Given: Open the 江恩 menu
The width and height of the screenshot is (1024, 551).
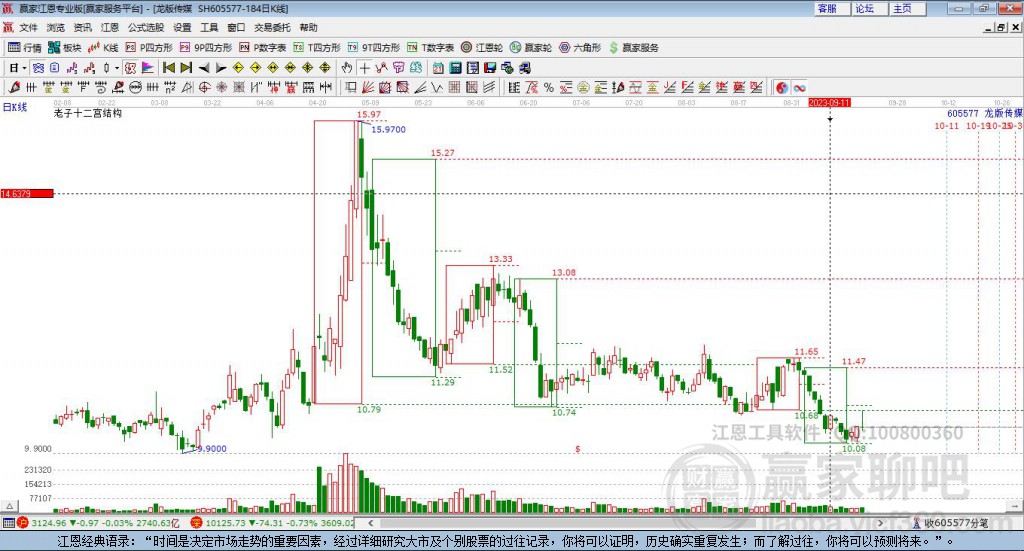Looking at the screenshot, I should (x=110, y=27).
